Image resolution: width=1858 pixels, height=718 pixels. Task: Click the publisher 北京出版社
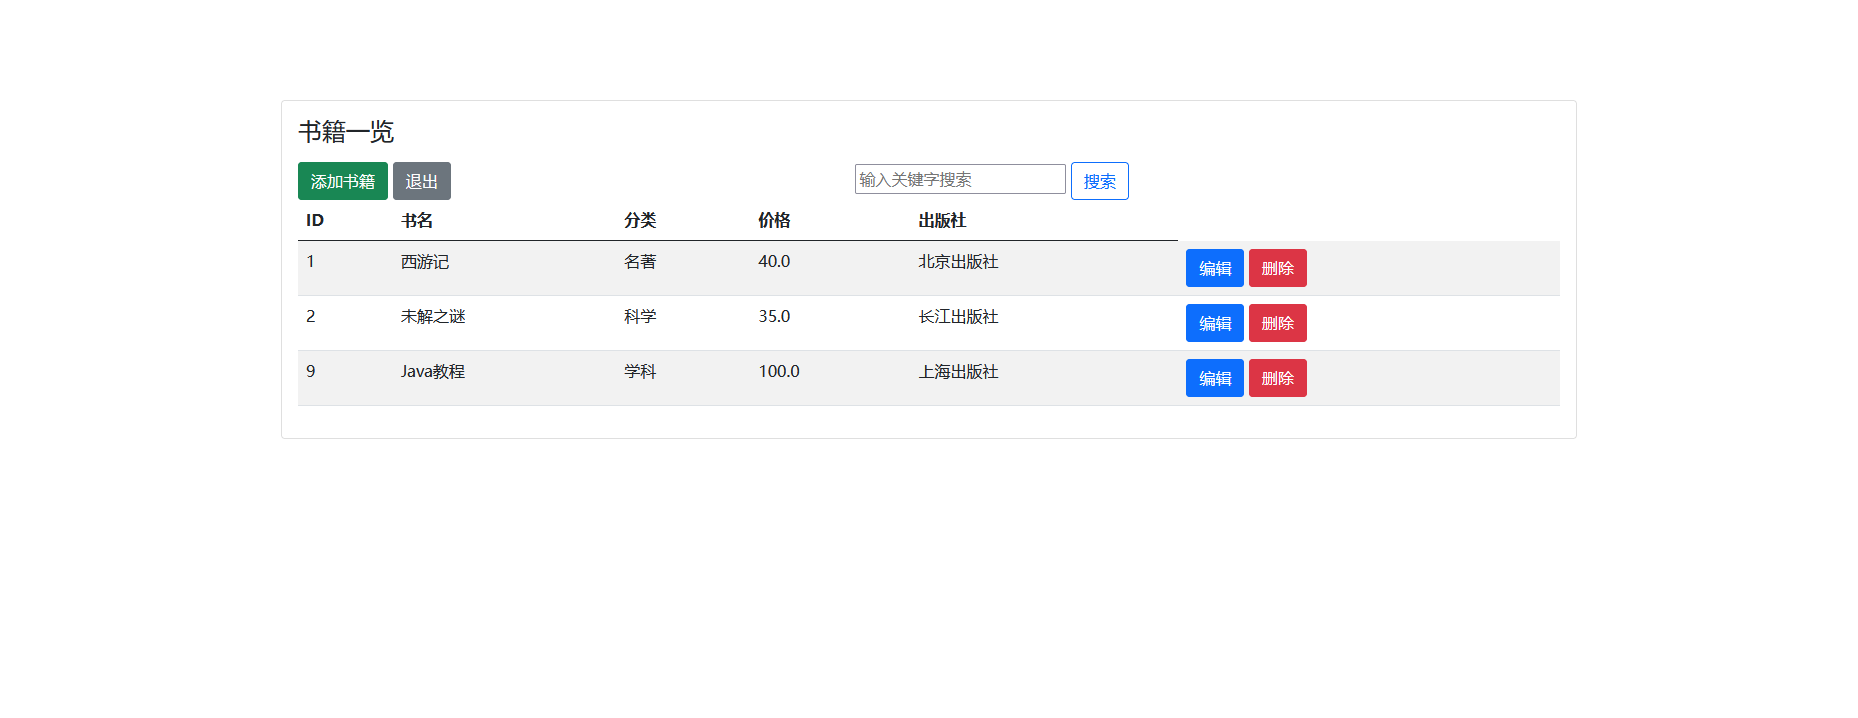point(958,261)
